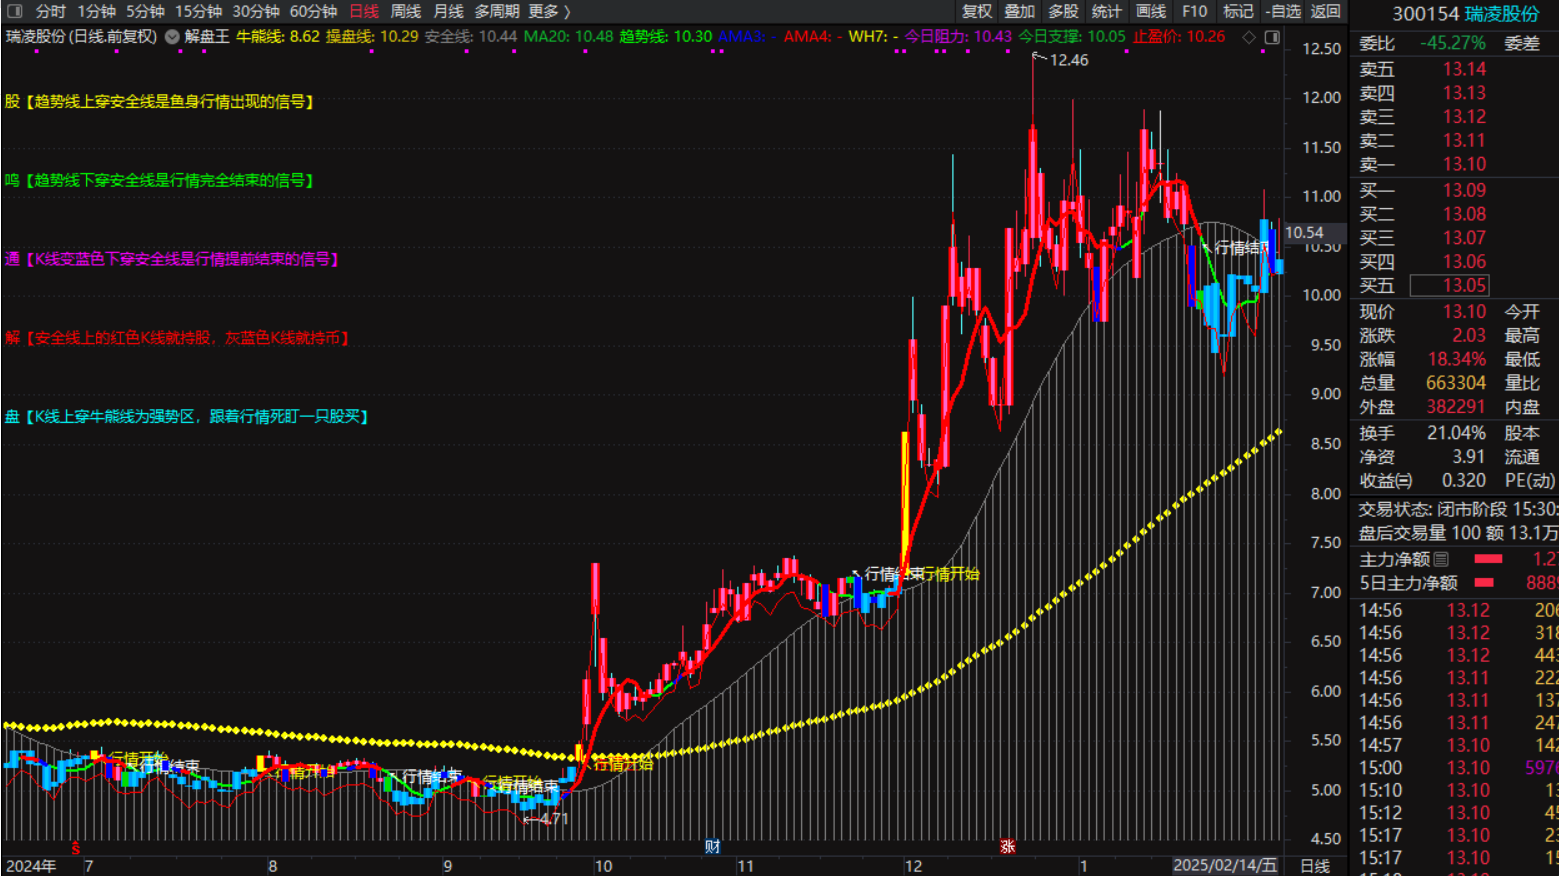1559x876 pixels.
Task: Open the 日线 period selector at bottom right
Action: [1314, 866]
